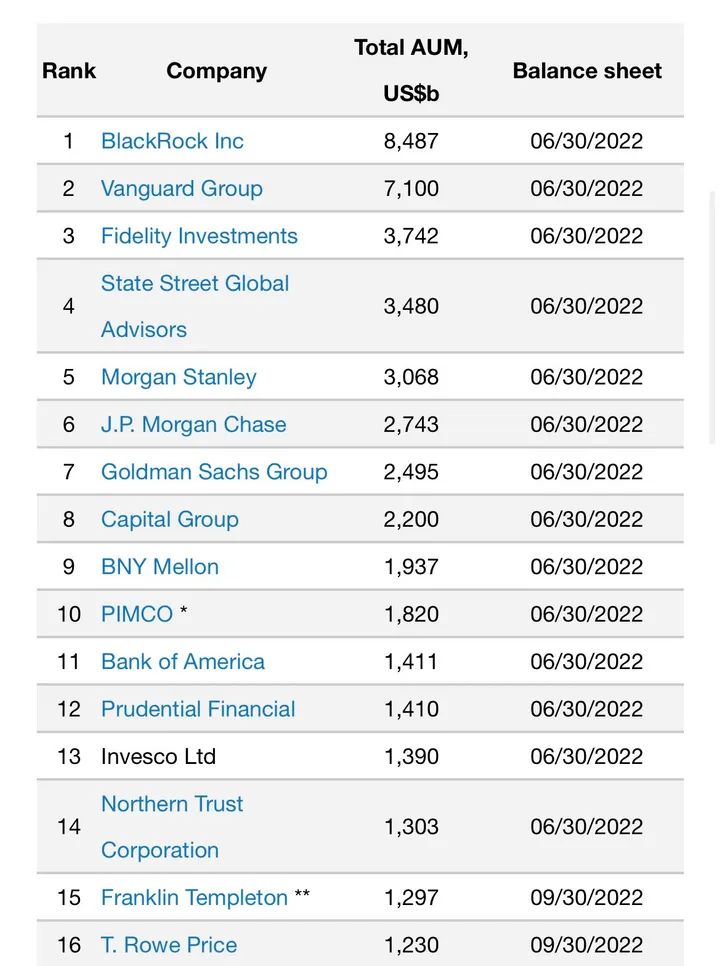Image resolution: width=720 pixels, height=966 pixels.
Task: Open the Bank of America link
Action: 182,662
